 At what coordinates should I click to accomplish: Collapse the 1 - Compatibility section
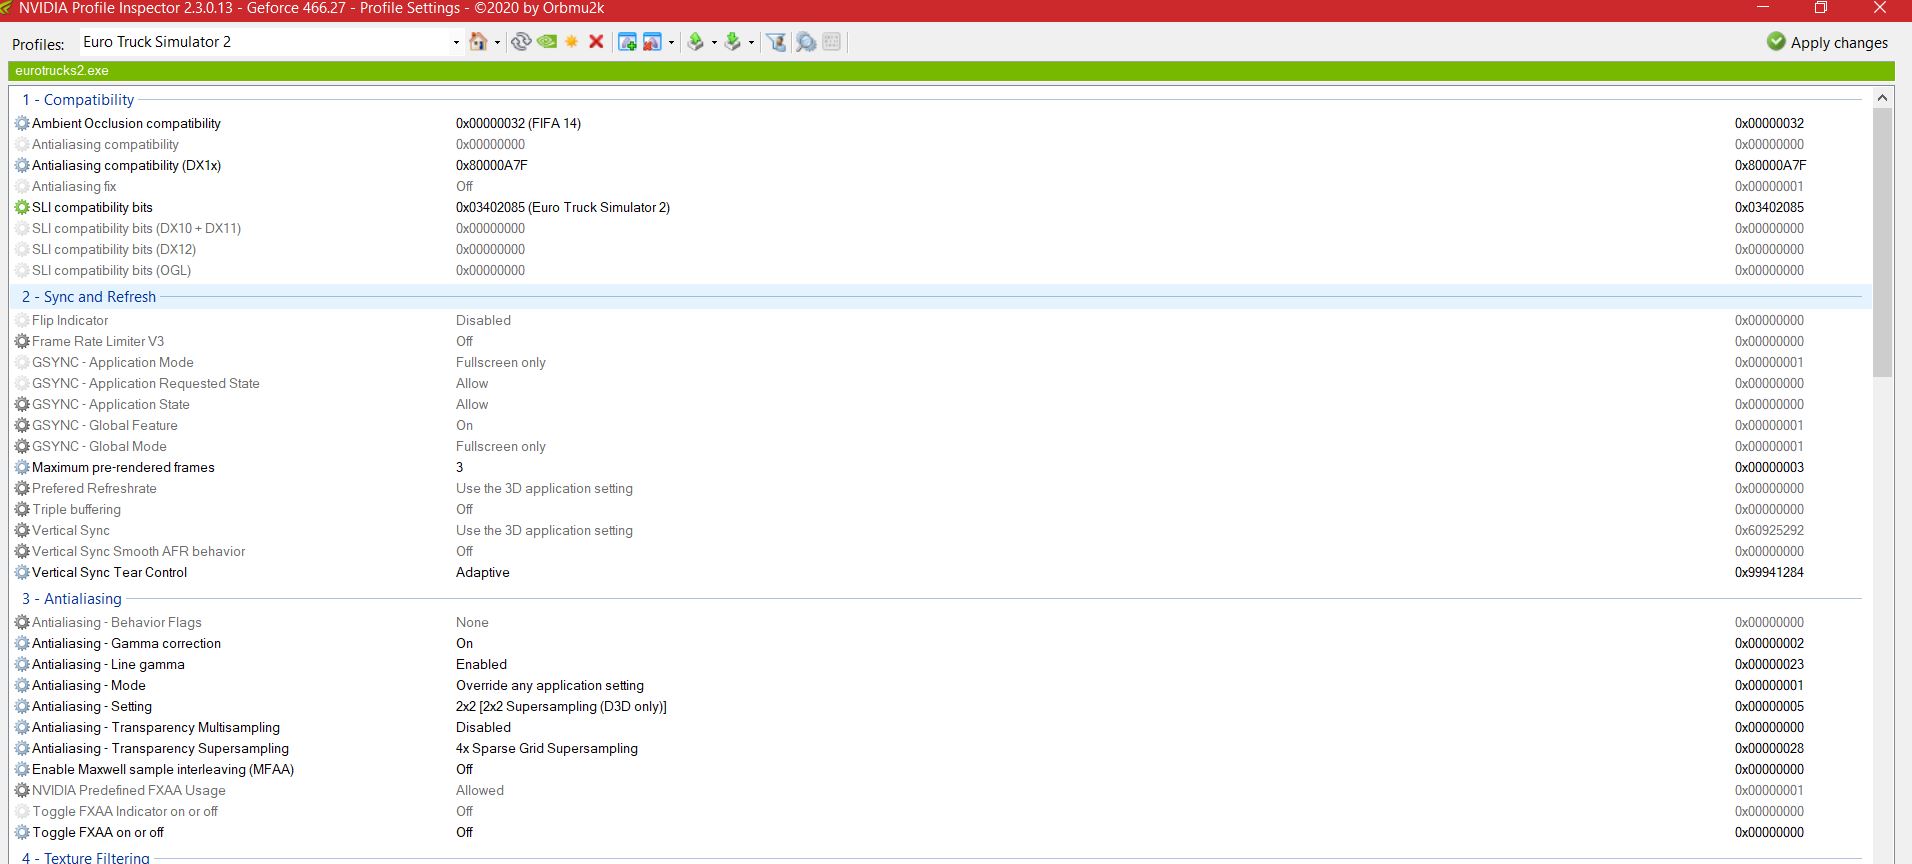(78, 100)
